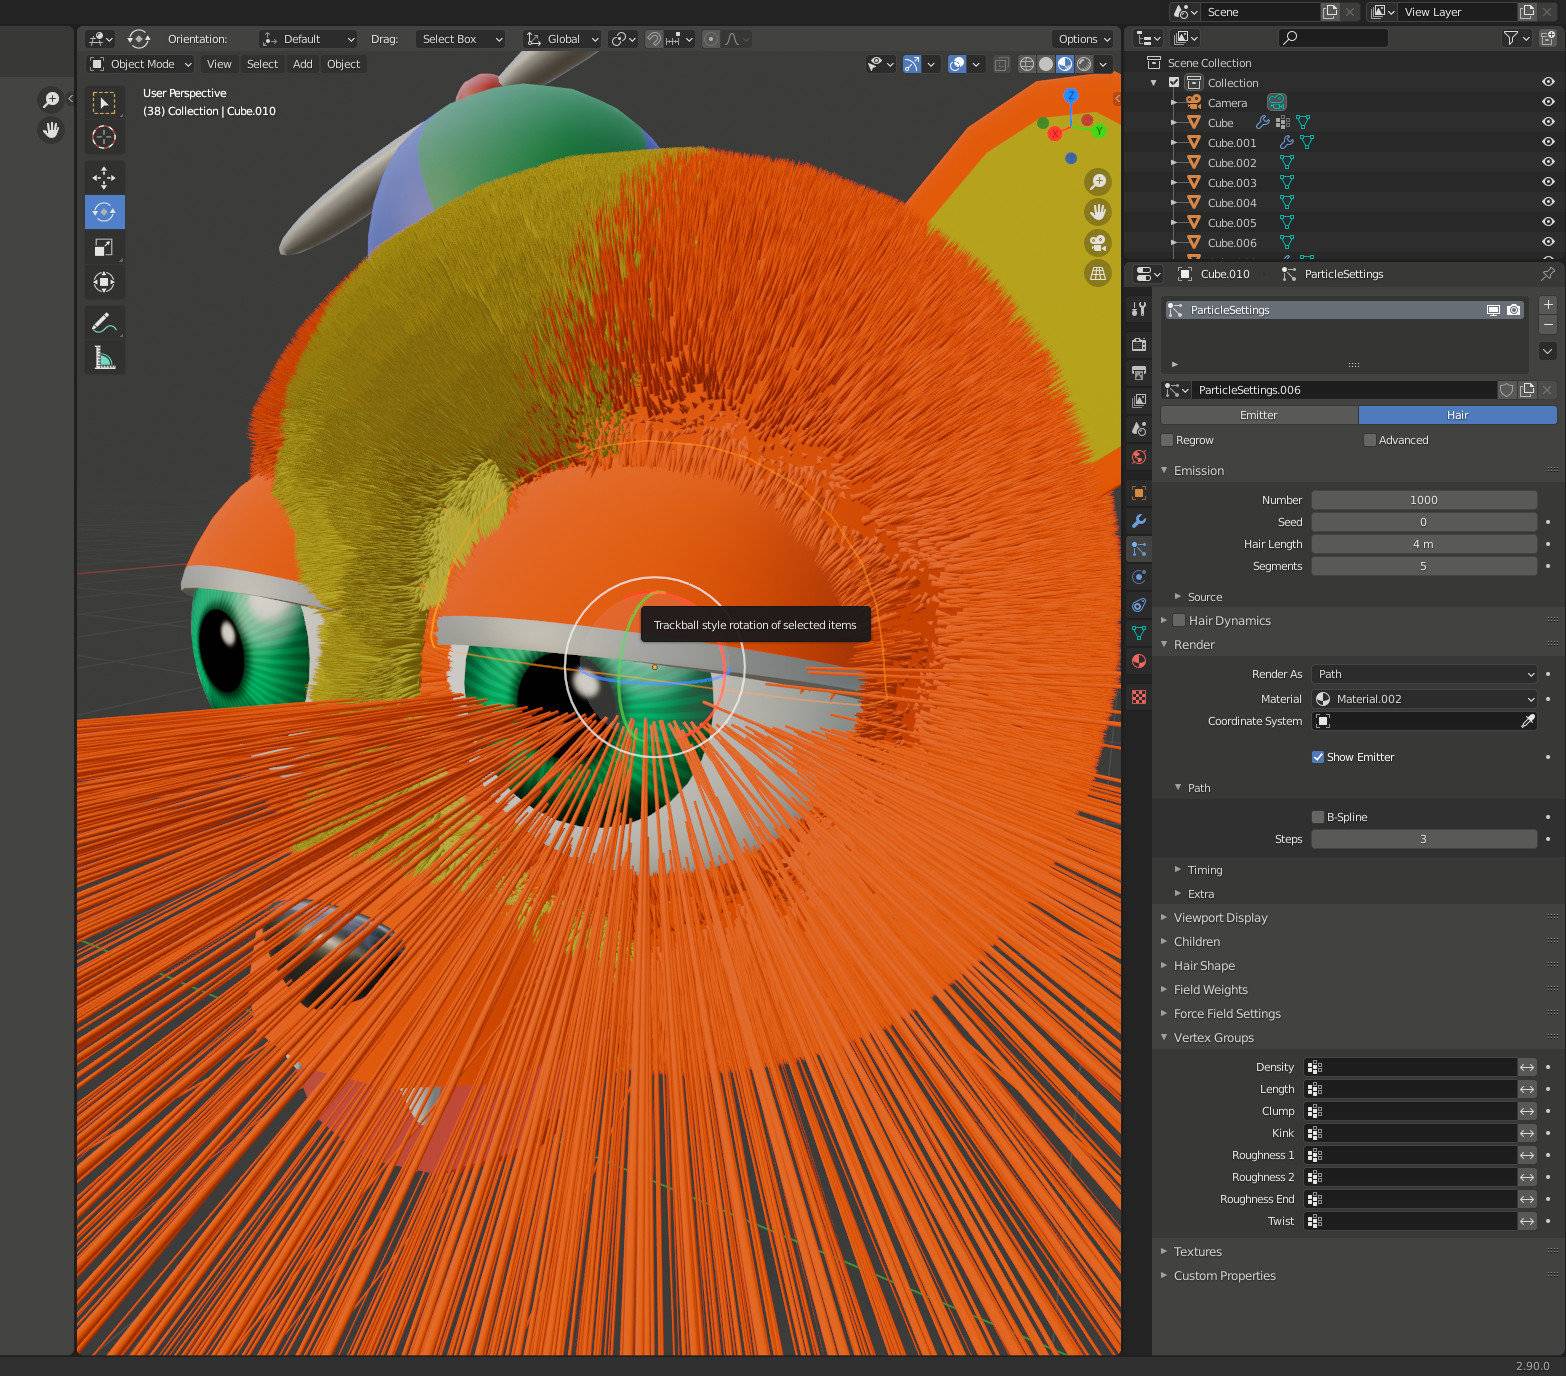Switch to Hair particle type
The image size is (1566, 1376).
point(1457,415)
